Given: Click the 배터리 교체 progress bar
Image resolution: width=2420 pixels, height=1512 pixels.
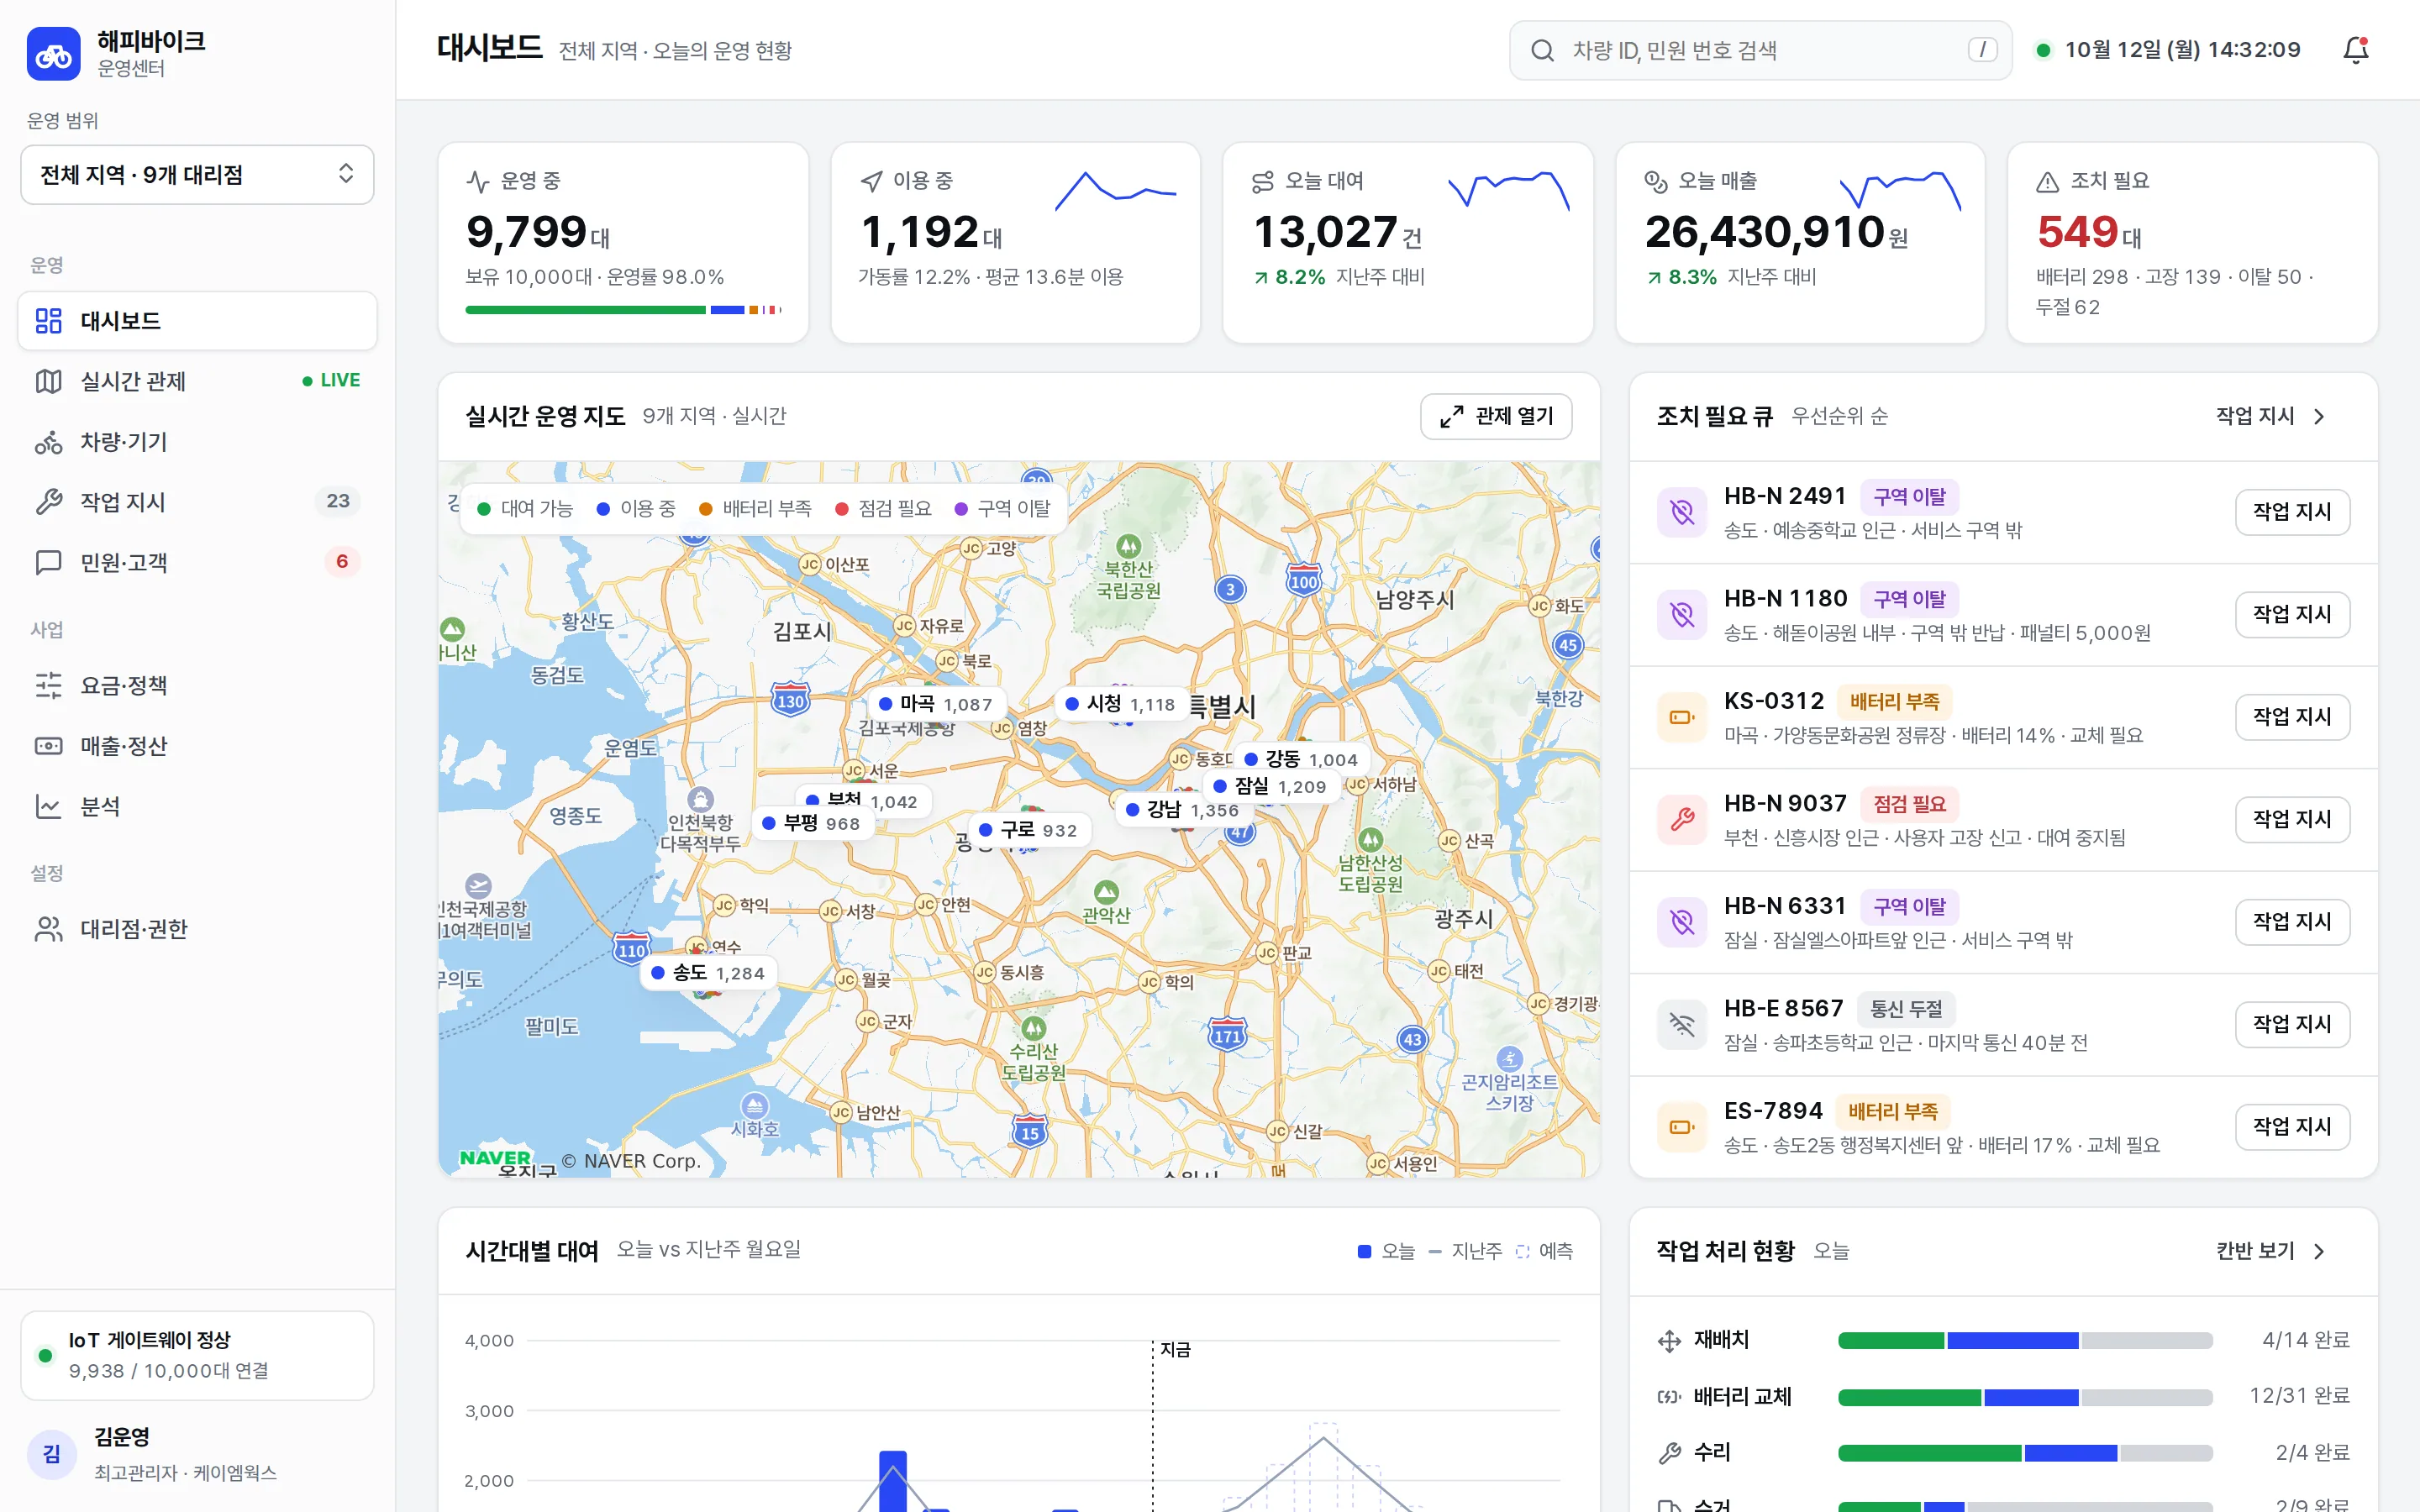Looking at the screenshot, I should [2025, 1397].
